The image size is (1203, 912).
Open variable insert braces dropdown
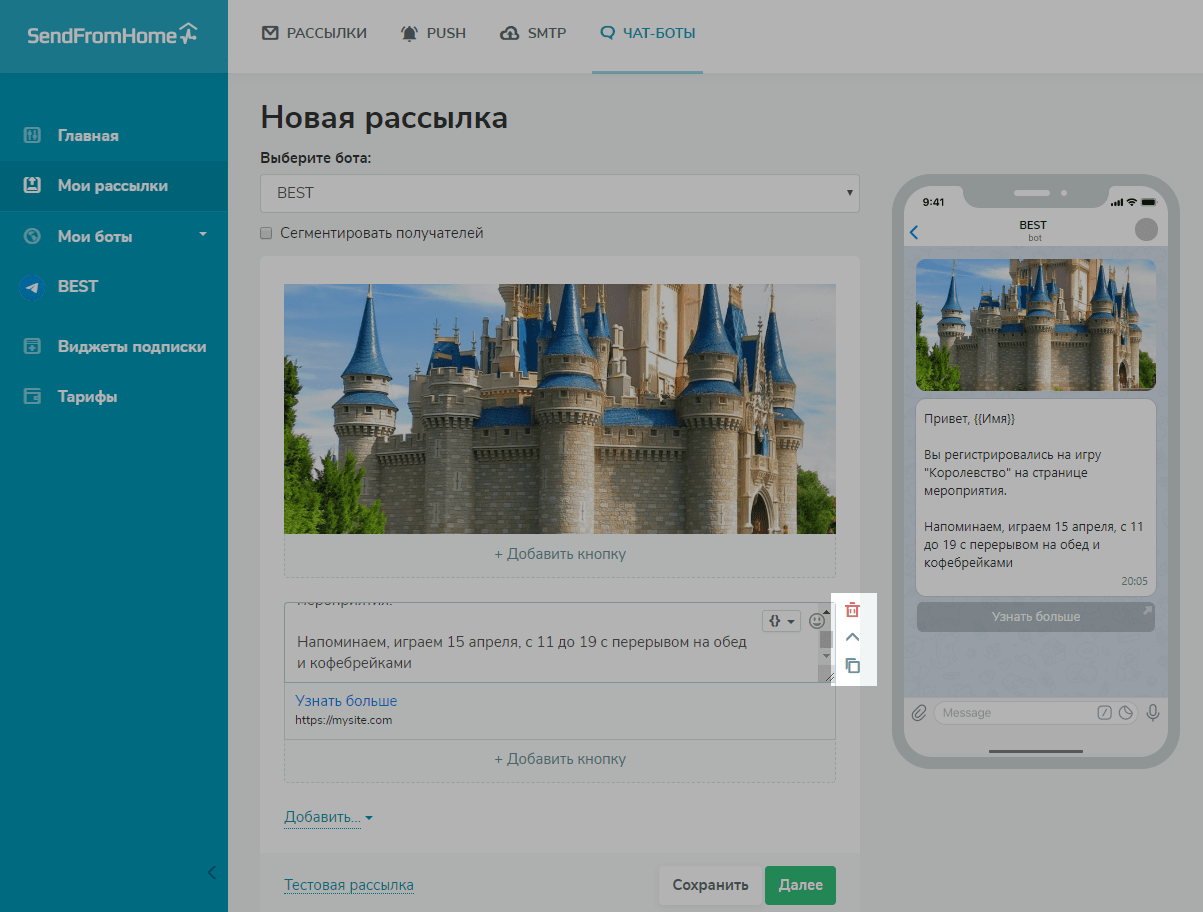[x=781, y=621]
